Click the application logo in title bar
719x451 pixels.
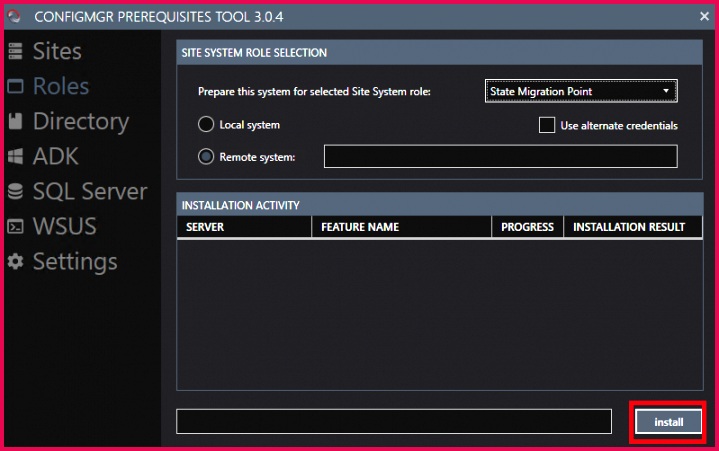tap(14, 16)
